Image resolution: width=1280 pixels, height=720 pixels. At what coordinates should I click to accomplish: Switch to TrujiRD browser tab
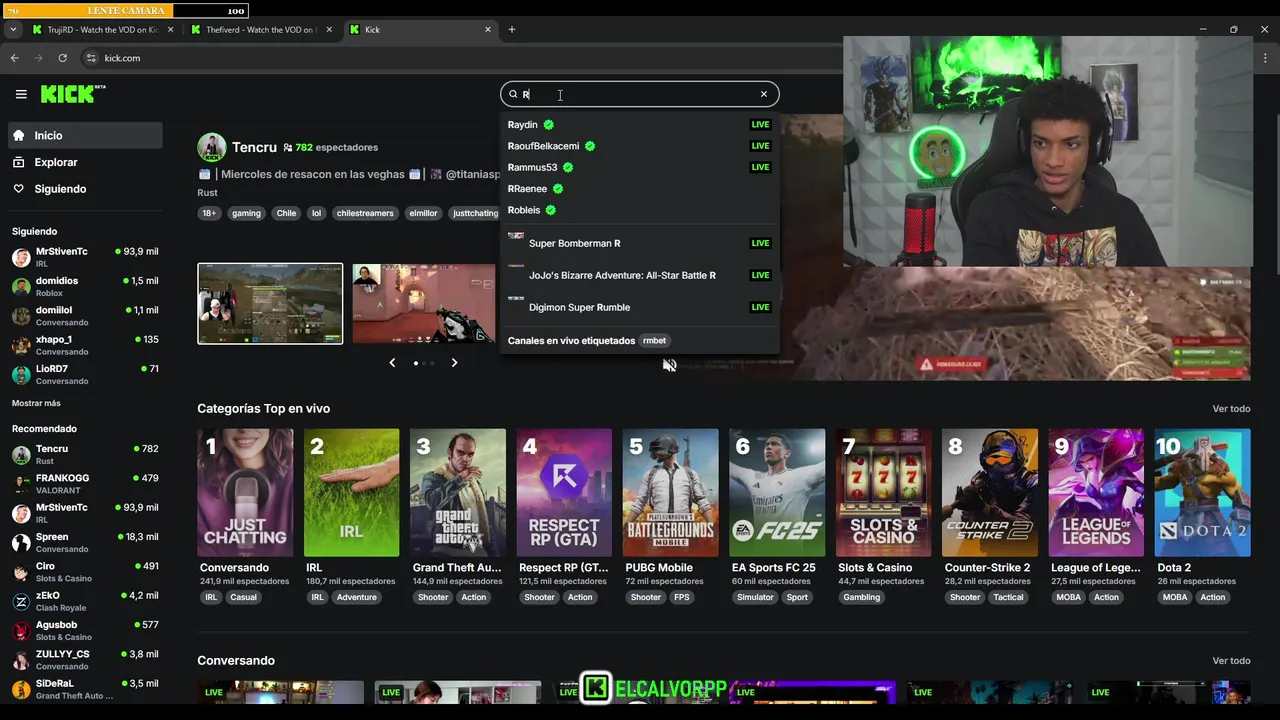pyautogui.click(x=102, y=29)
